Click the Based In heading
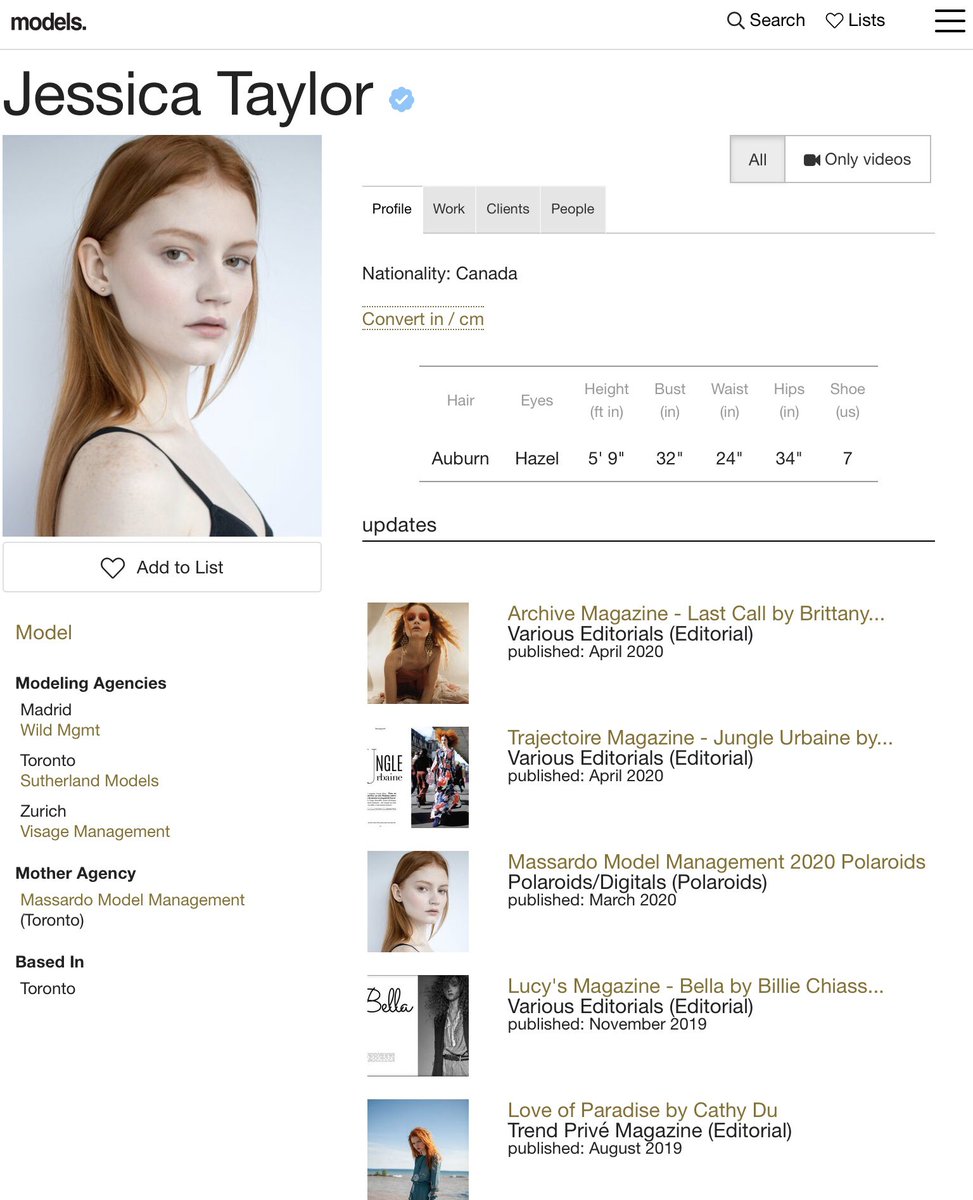973x1200 pixels. coord(49,962)
